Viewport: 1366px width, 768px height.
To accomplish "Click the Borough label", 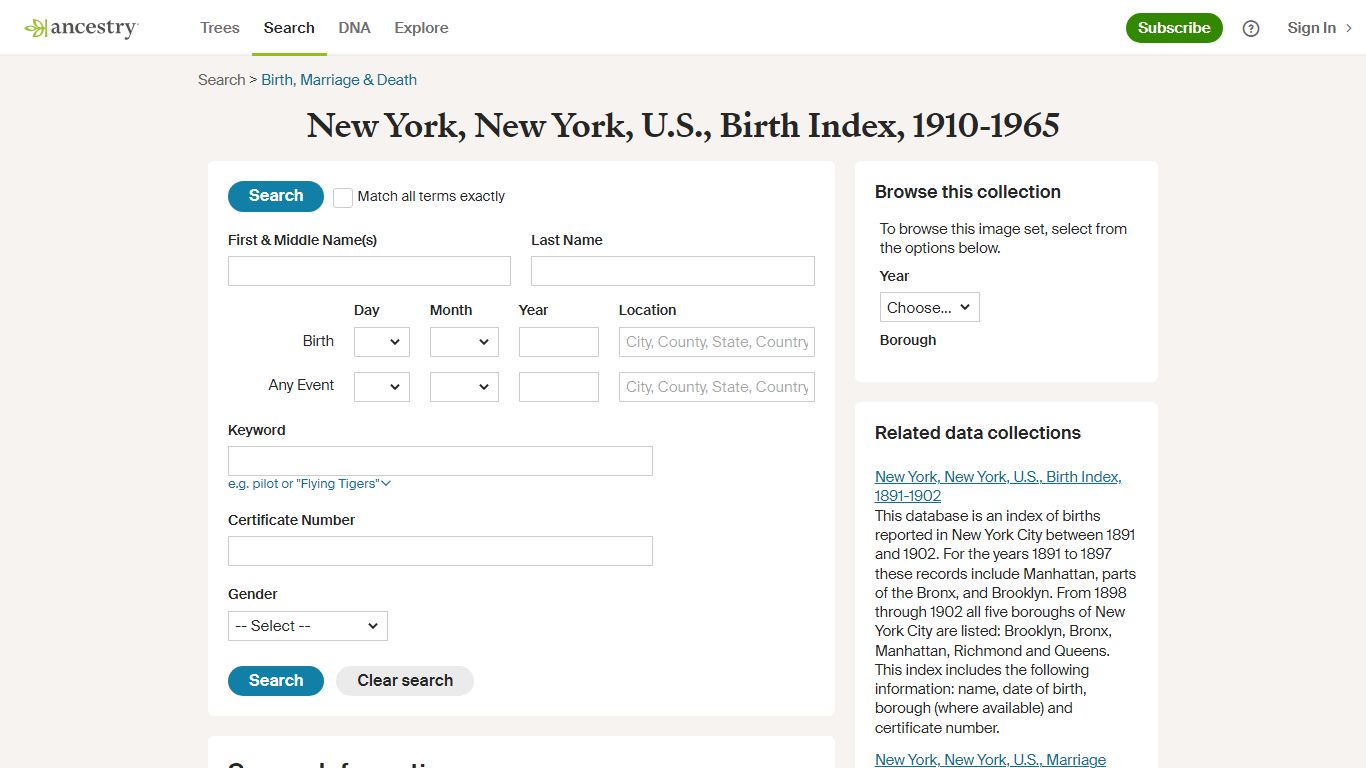I will point(908,340).
